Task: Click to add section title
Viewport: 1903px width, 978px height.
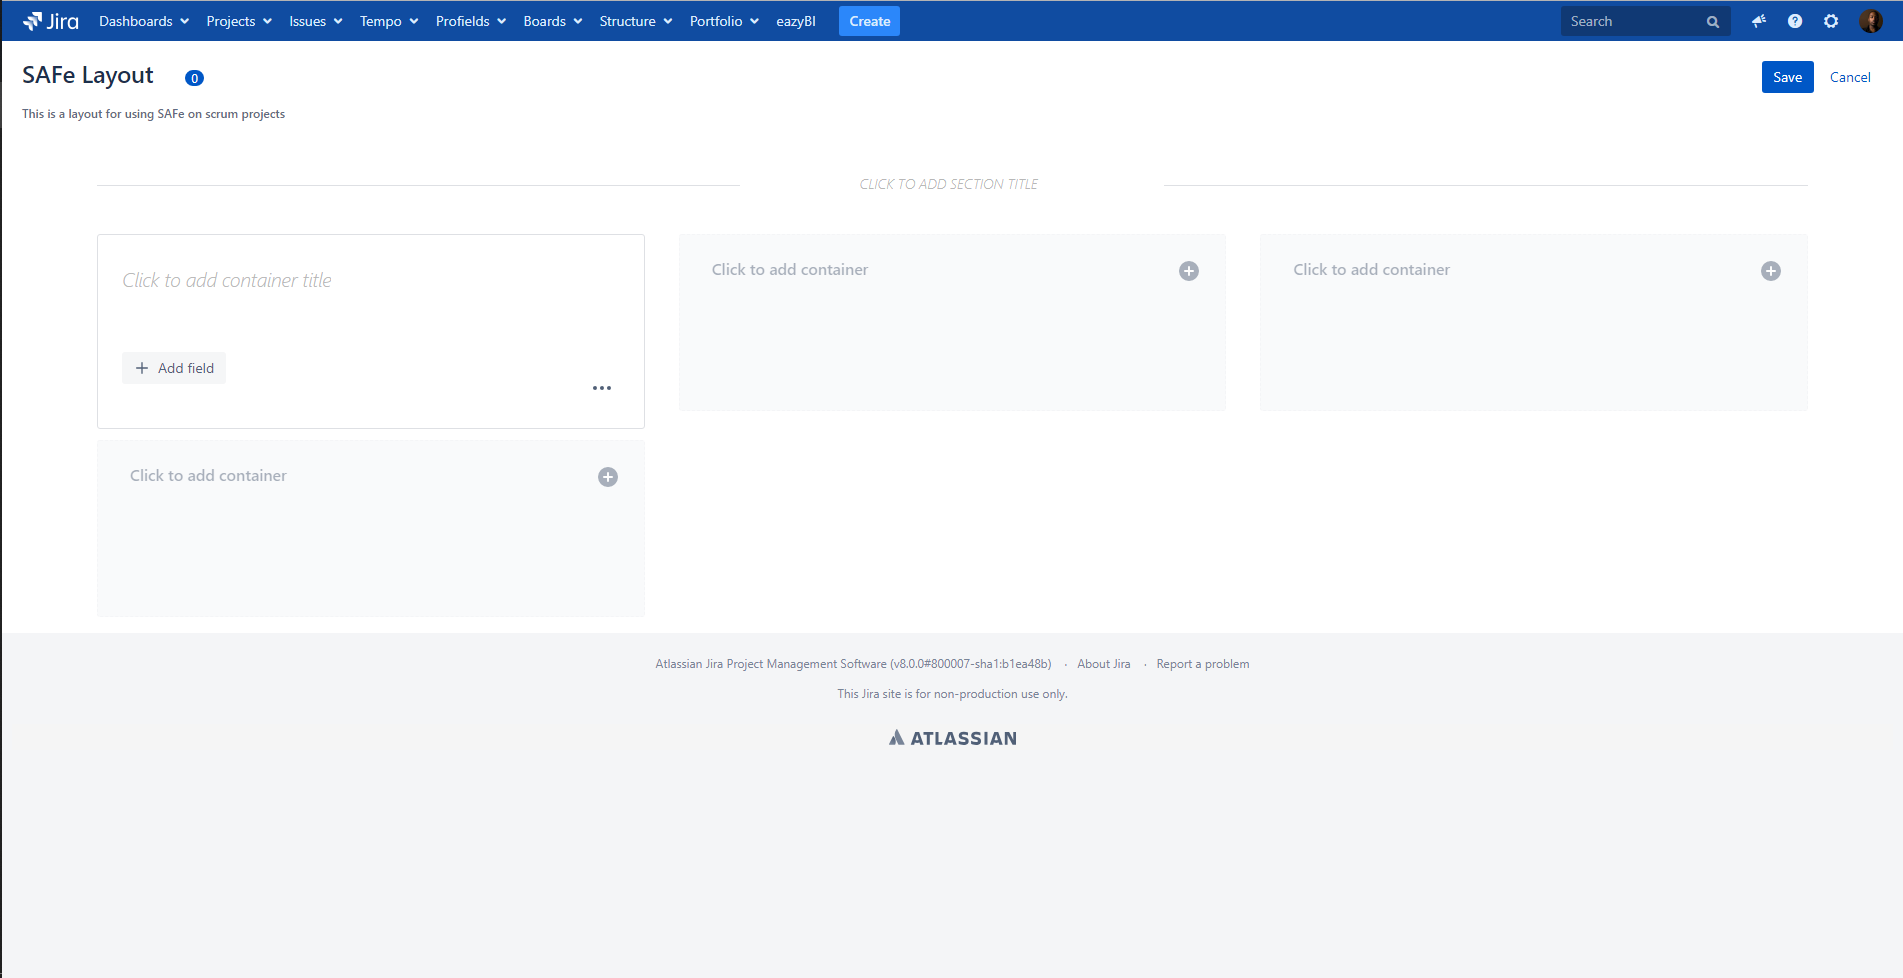Action: (949, 184)
